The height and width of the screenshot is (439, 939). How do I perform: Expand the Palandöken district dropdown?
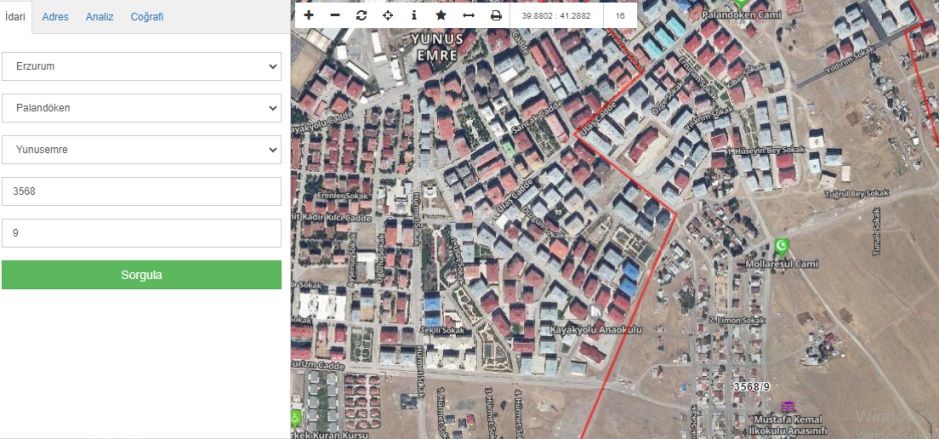pyautogui.click(x=141, y=108)
